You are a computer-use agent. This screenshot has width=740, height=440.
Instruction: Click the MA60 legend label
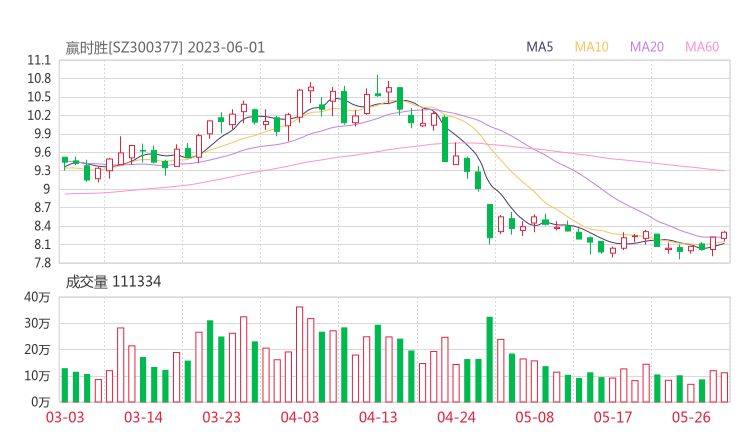coord(702,47)
